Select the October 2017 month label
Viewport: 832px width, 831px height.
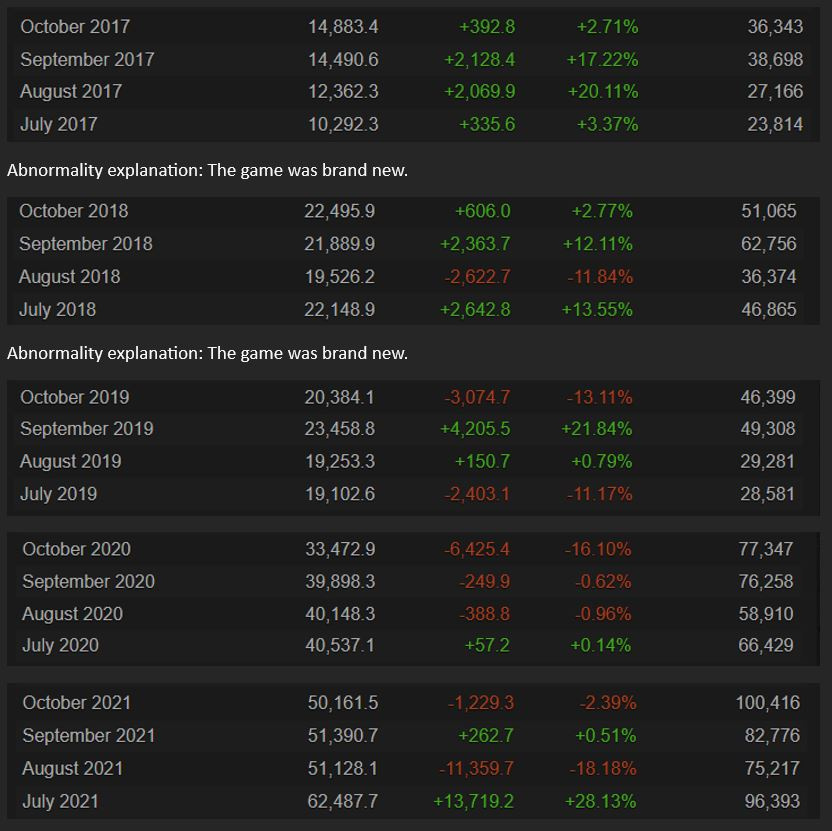[x=75, y=27]
